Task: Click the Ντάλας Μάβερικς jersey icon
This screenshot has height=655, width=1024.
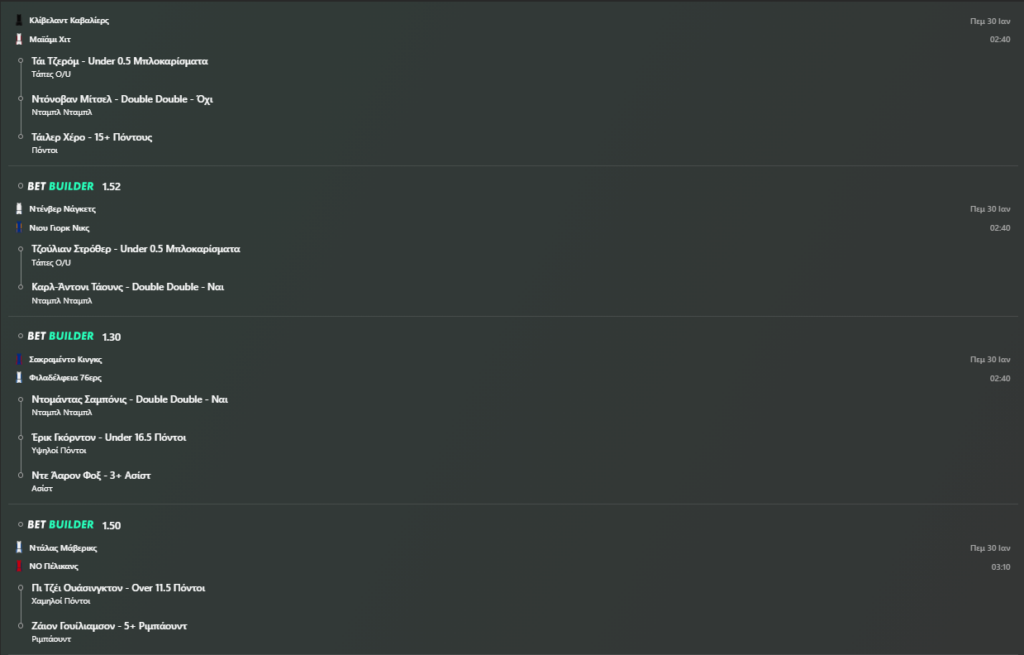Action: tap(20, 548)
